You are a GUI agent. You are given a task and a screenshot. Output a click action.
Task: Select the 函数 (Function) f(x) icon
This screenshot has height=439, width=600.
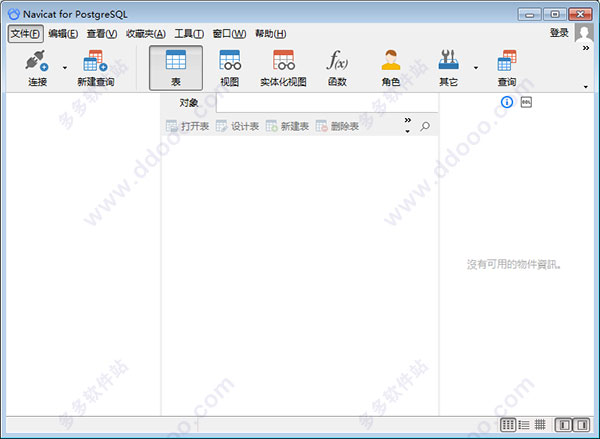point(337,60)
